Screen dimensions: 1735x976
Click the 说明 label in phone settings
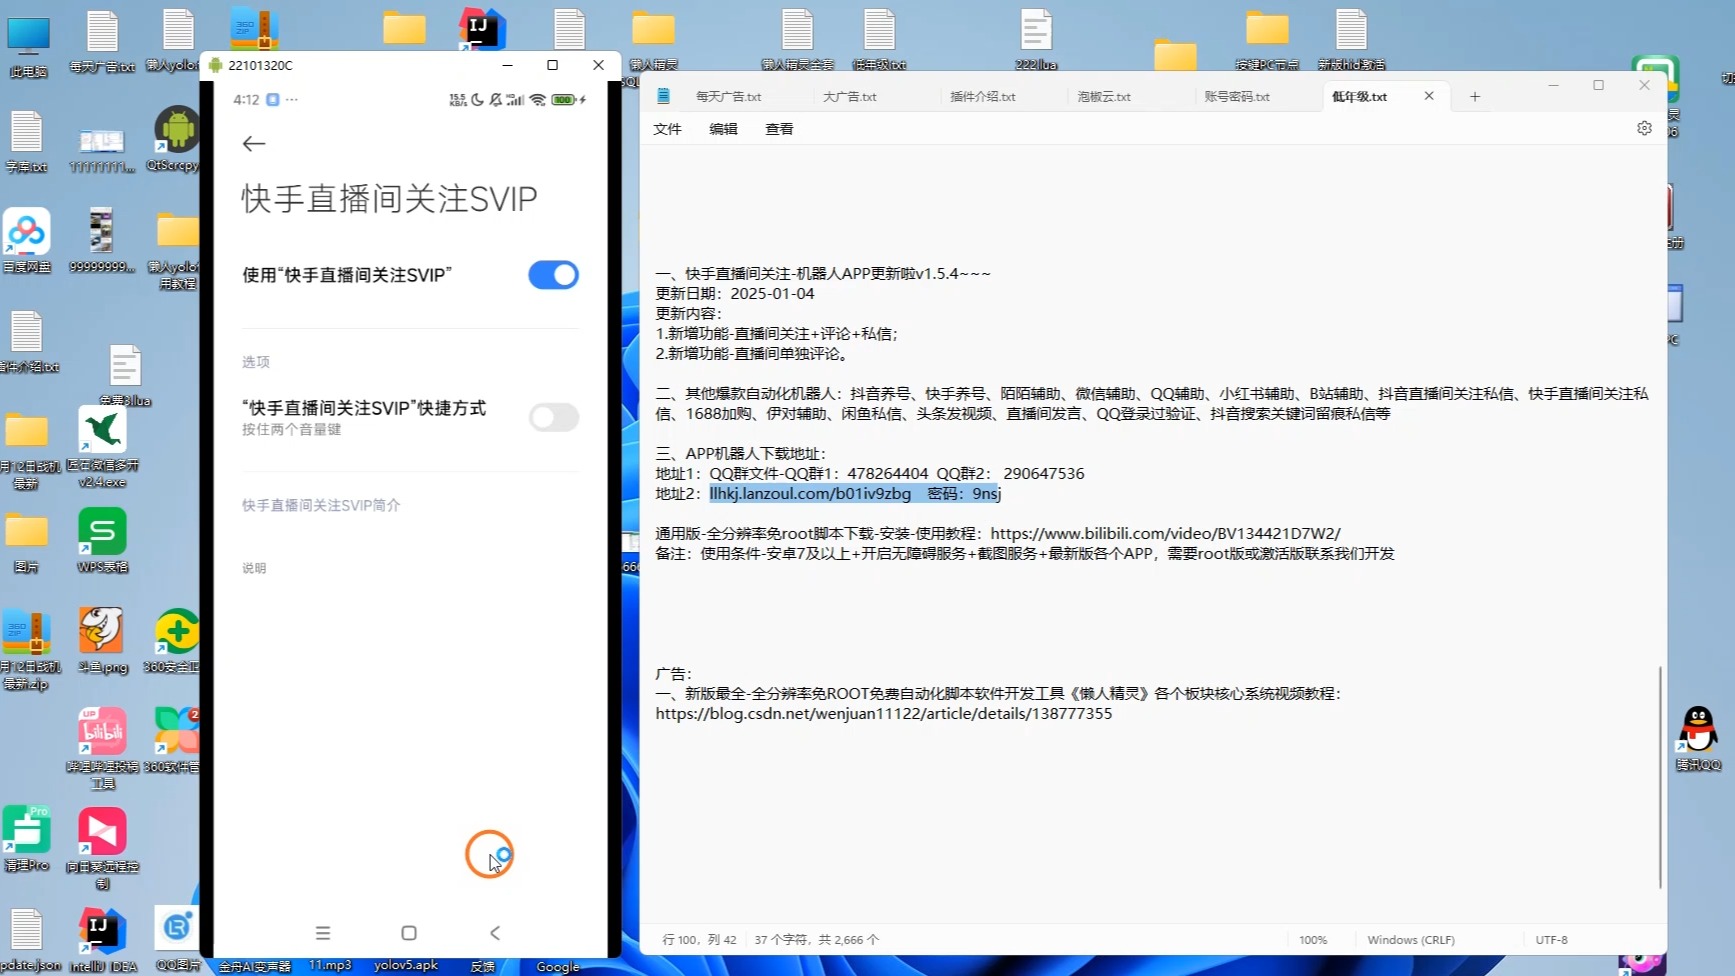(254, 568)
